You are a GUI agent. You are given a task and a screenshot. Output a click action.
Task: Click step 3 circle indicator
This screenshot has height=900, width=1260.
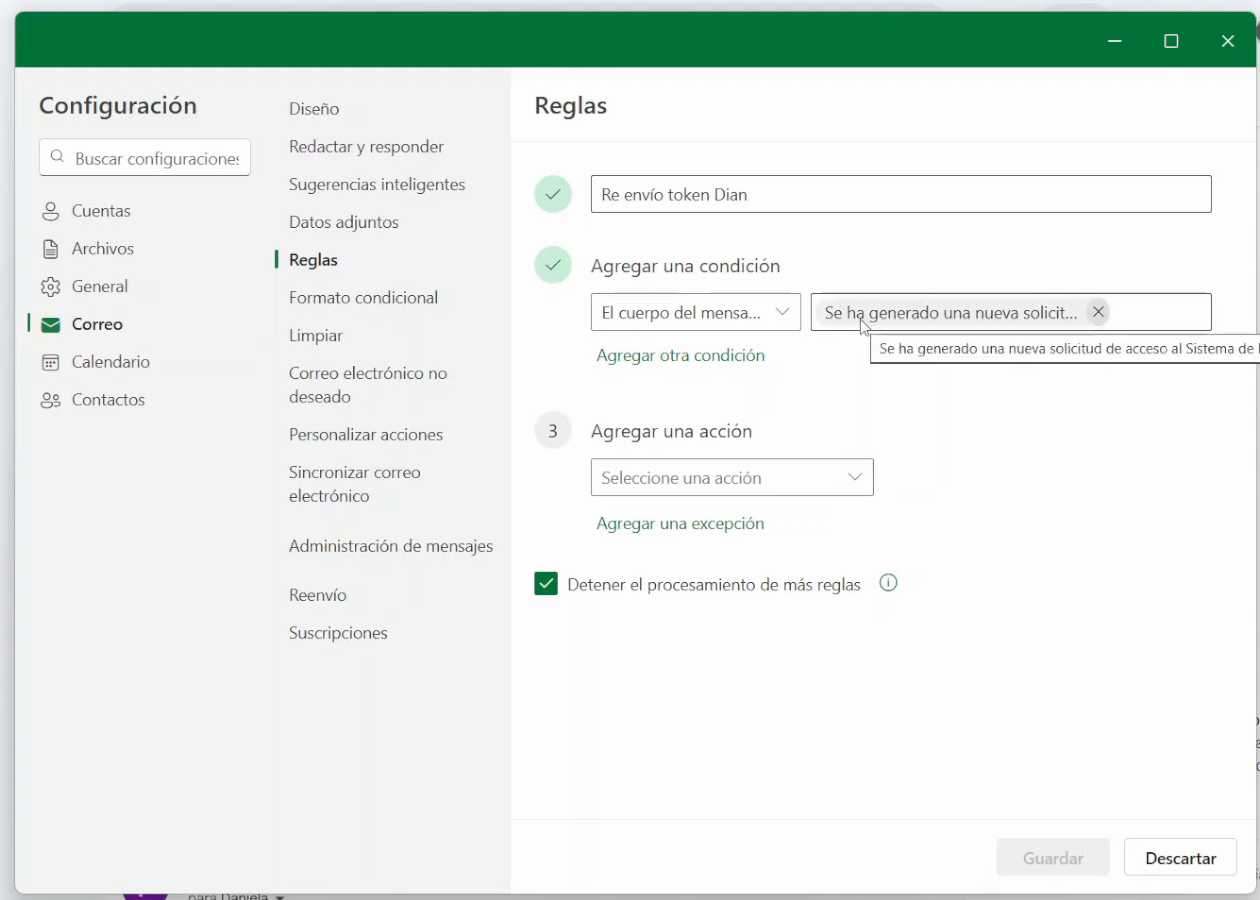[553, 431]
